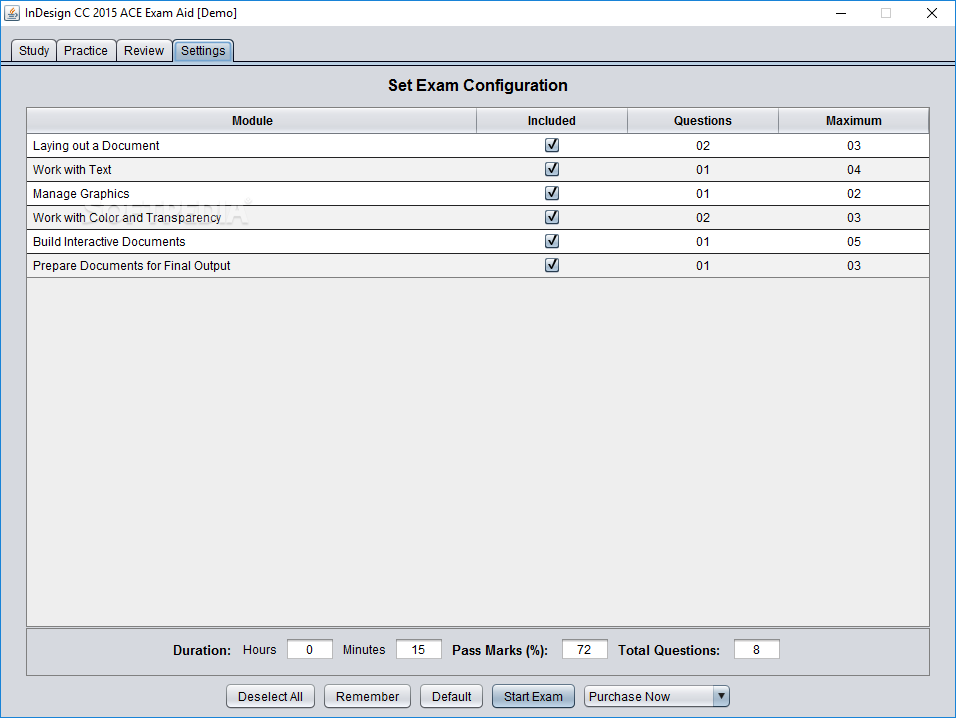The image size is (956, 718).
Task: Click the Hours duration field
Action: point(310,650)
